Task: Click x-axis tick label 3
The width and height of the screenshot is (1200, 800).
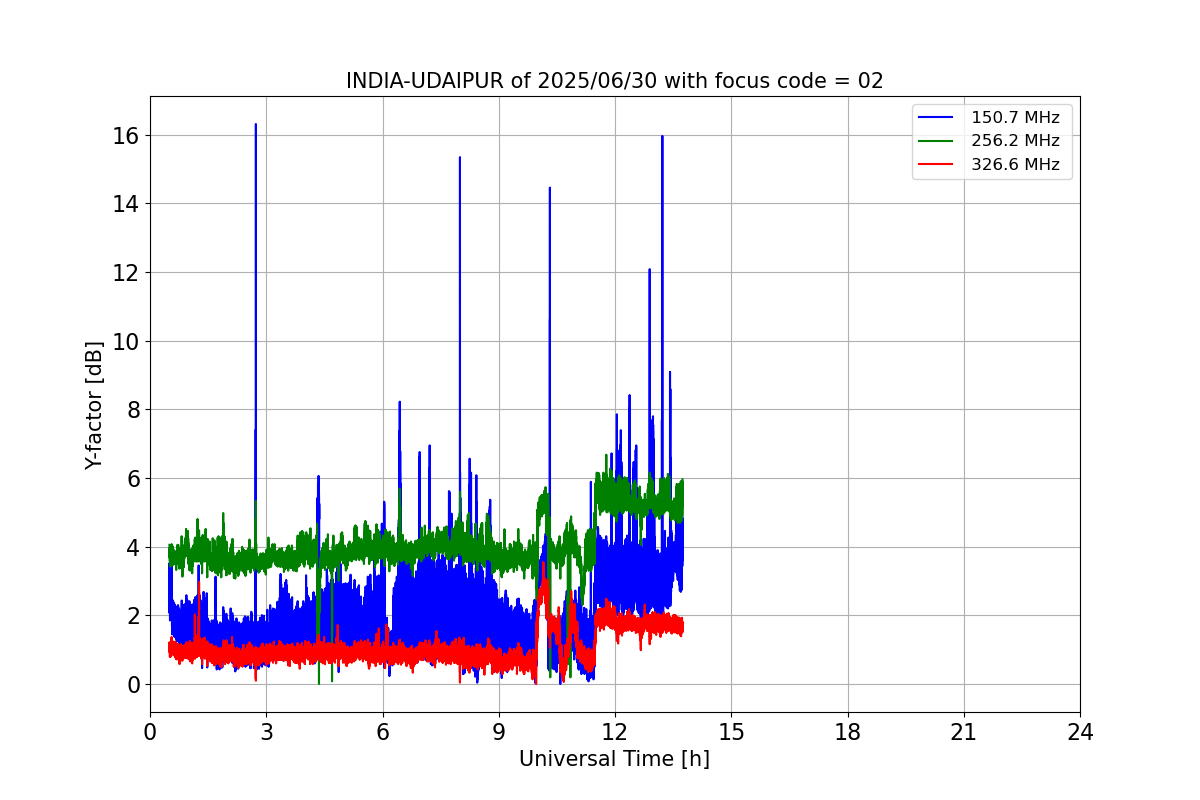Action: point(266,732)
